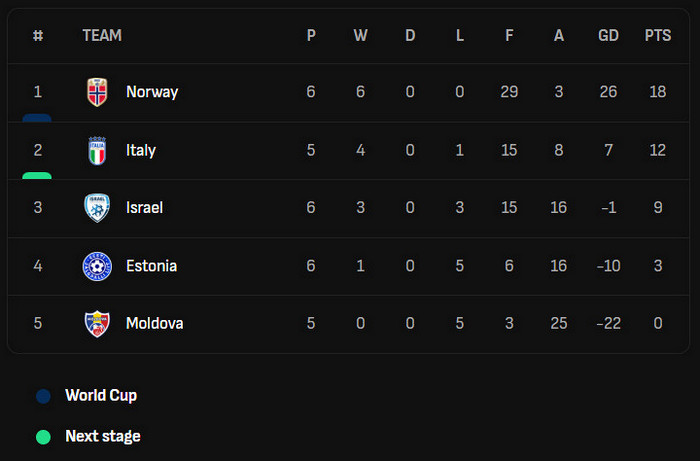Open the Italy team link
Image resolution: width=700 pixels, height=461 pixels.
pyautogui.click(x=141, y=150)
